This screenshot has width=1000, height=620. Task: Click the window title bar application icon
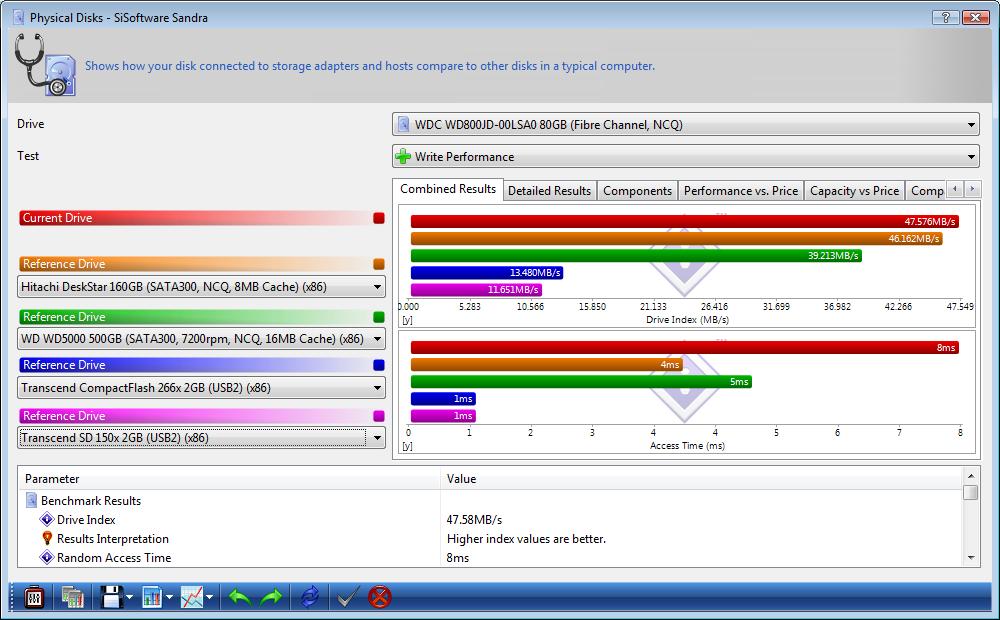click(x=19, y=17)
